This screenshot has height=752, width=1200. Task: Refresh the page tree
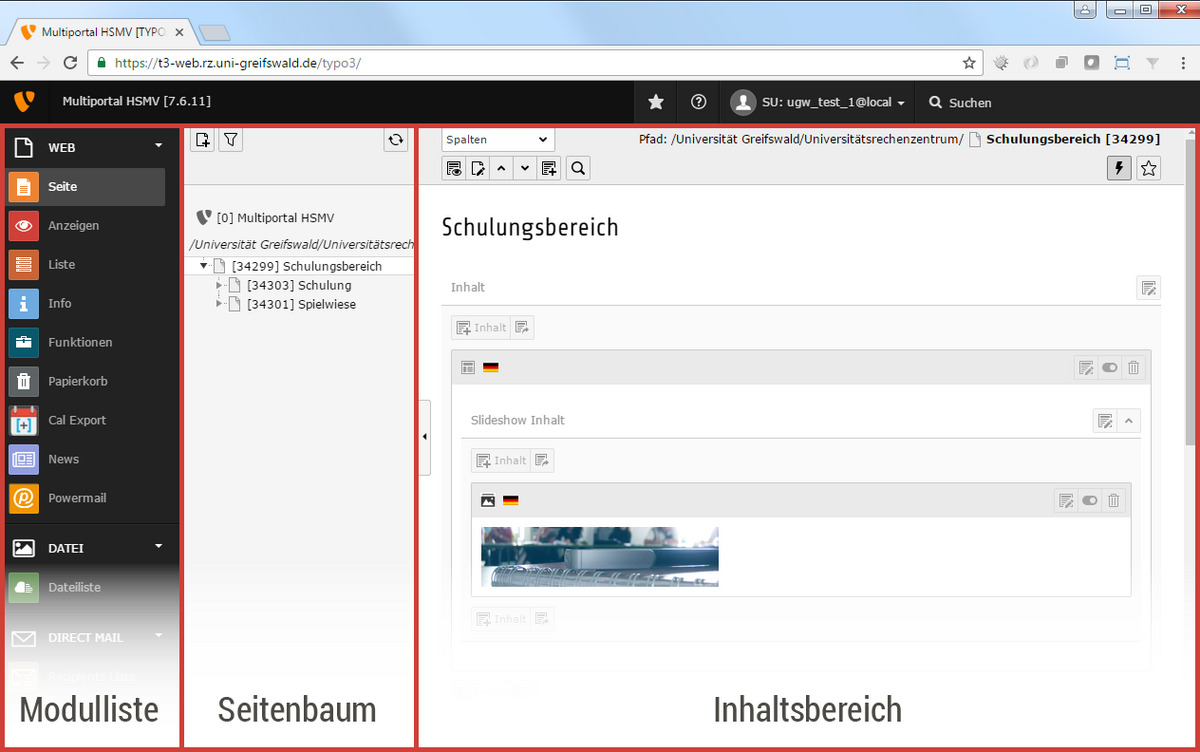click(397, 141)
